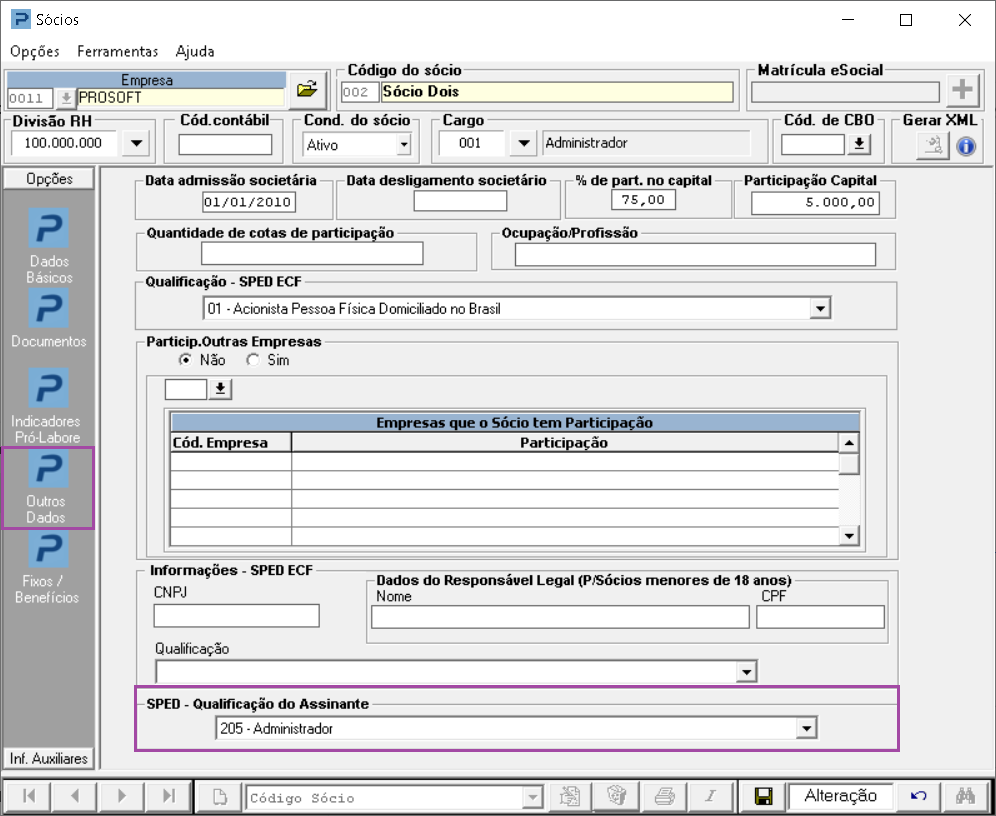Click the Cód. de CBO lookup arrow button

click(859, 144)
